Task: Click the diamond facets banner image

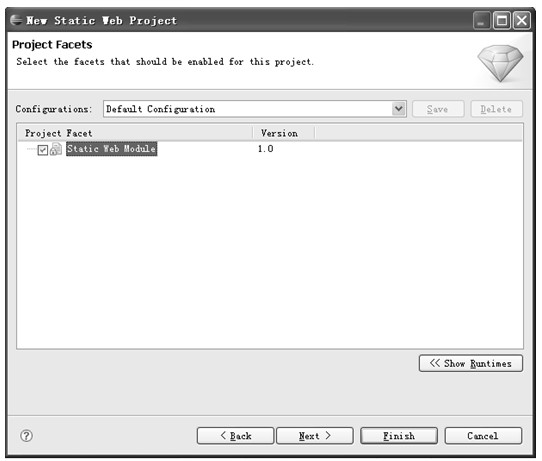Action: point(500,63)
